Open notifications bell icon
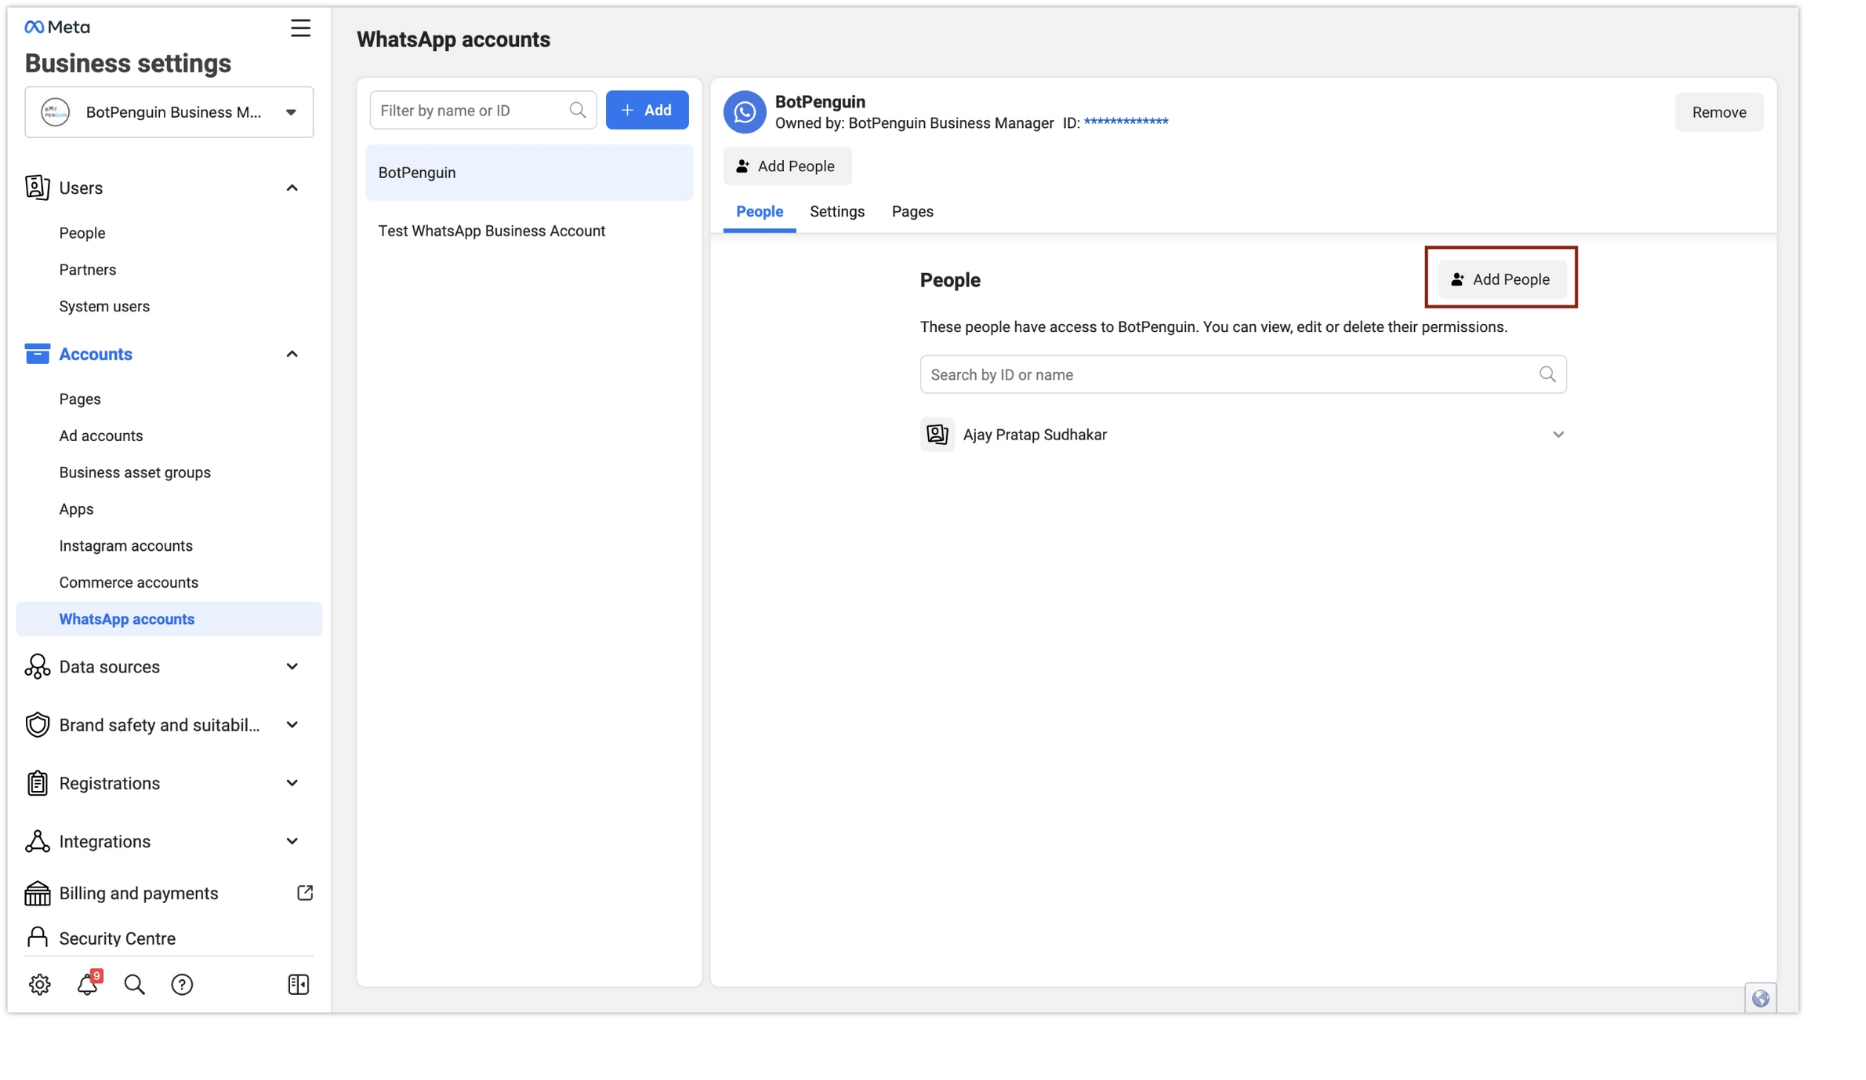1866x1080 pixels. pyautogui.click(x=88, y=985)
